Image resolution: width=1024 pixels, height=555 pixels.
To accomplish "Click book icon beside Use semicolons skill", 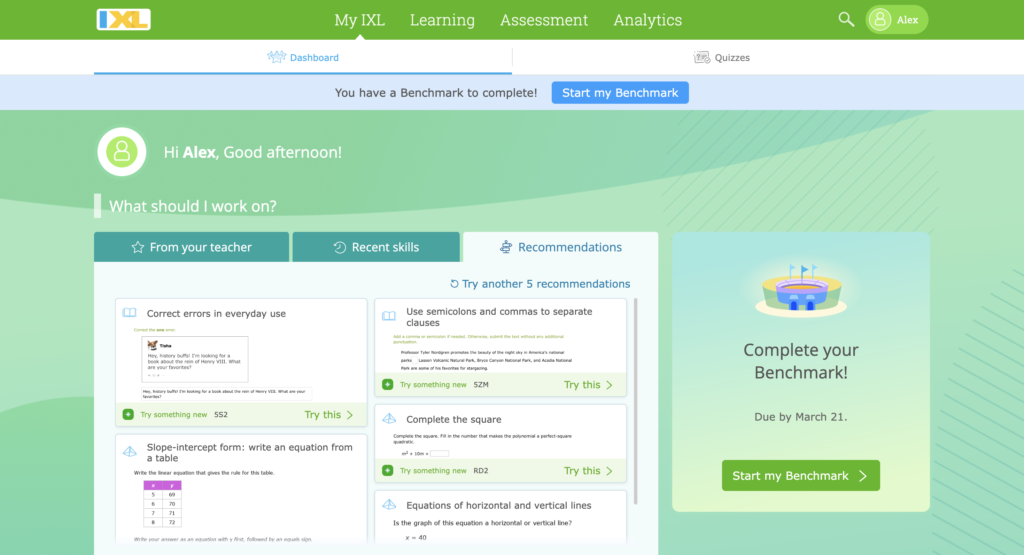I will tap(389, 316).
